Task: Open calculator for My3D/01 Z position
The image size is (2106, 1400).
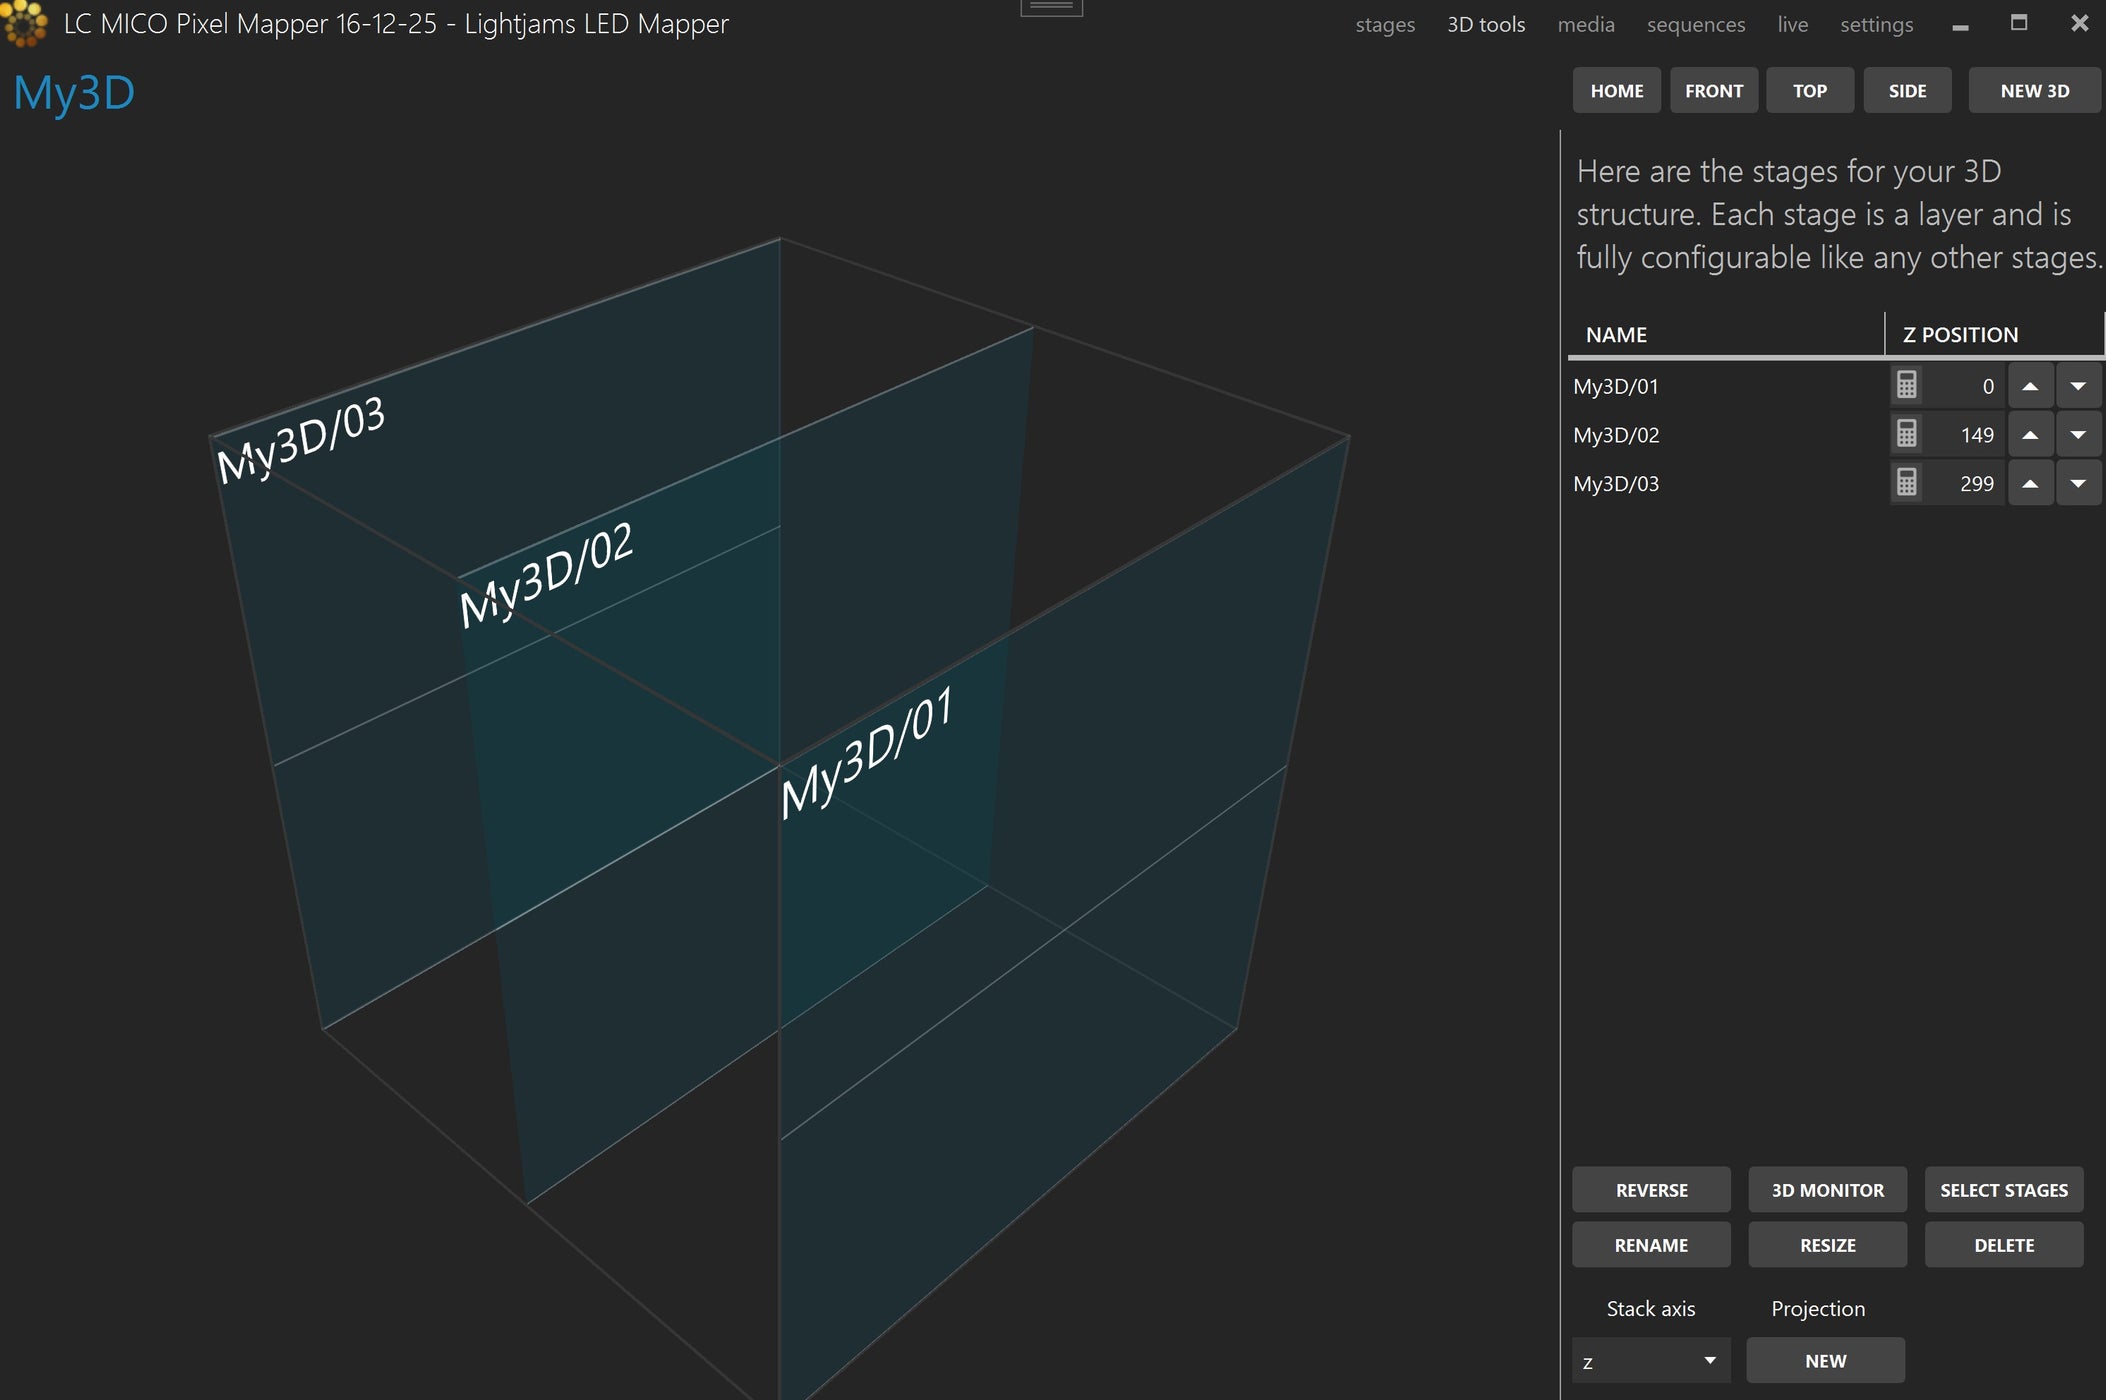Action: pyautogui.click(x=1907, y=385)
